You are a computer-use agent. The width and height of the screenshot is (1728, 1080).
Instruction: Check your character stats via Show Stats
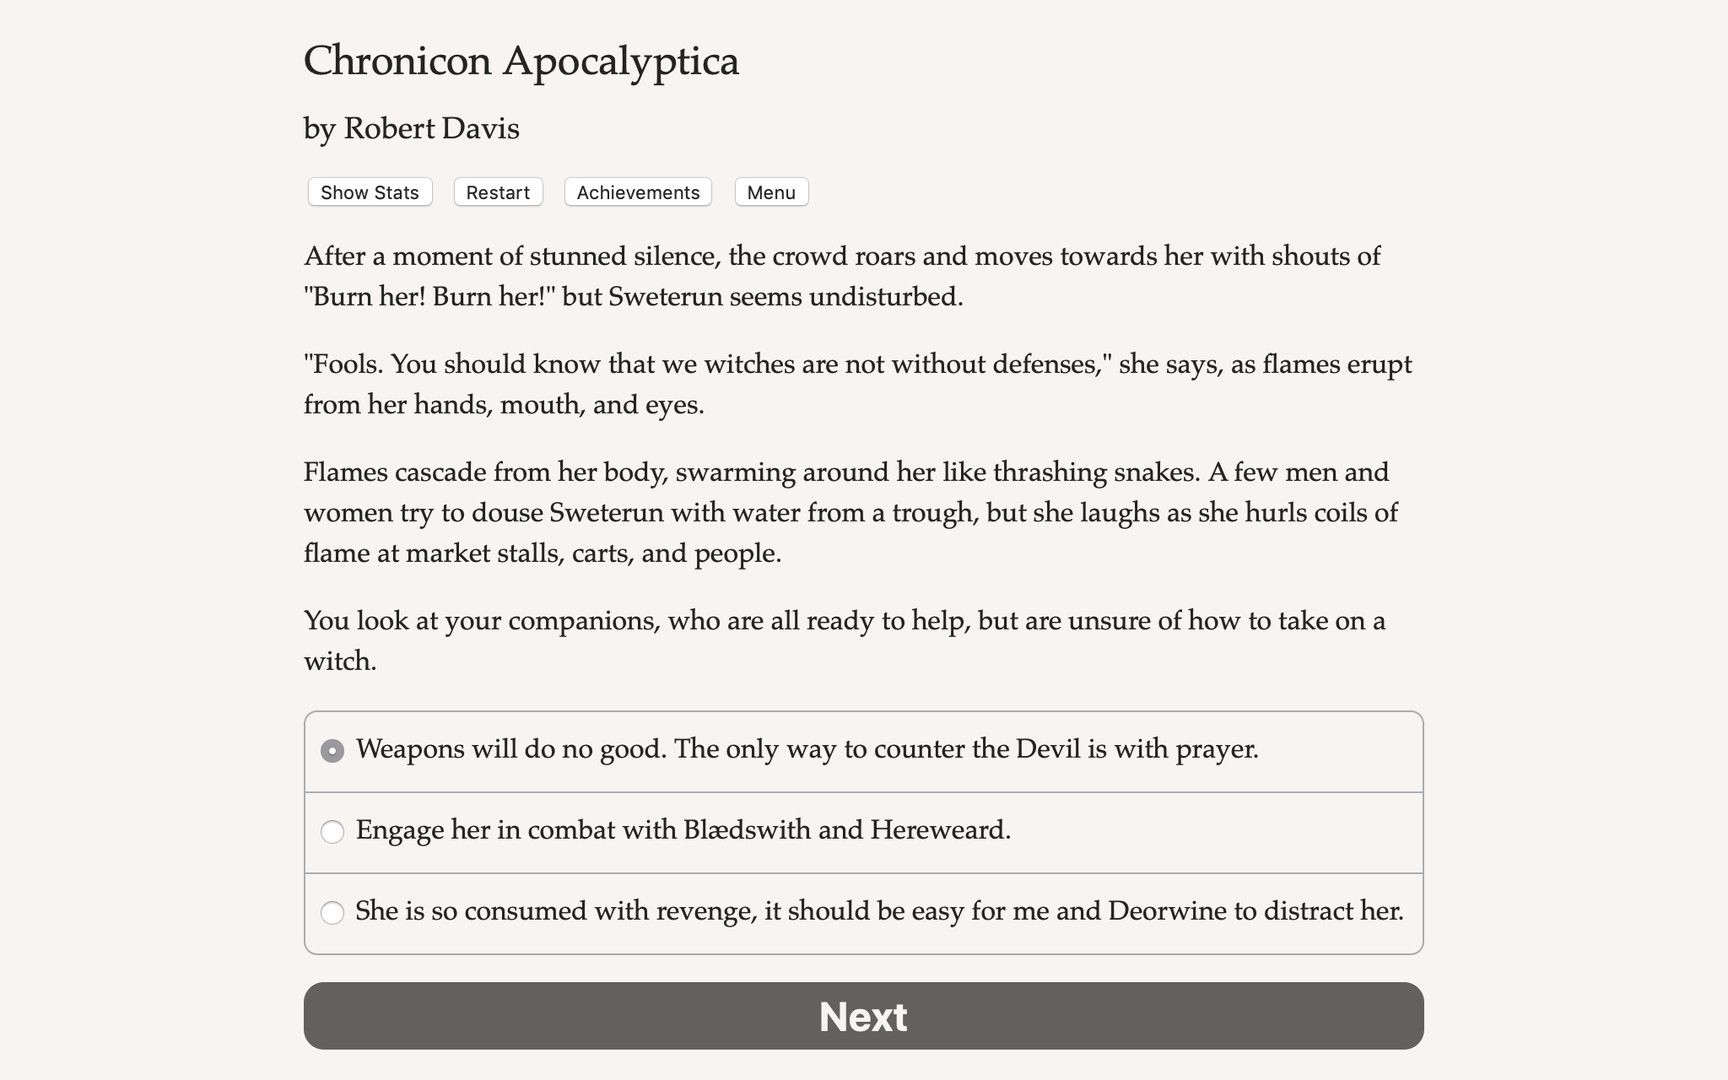tap(368, 192)
